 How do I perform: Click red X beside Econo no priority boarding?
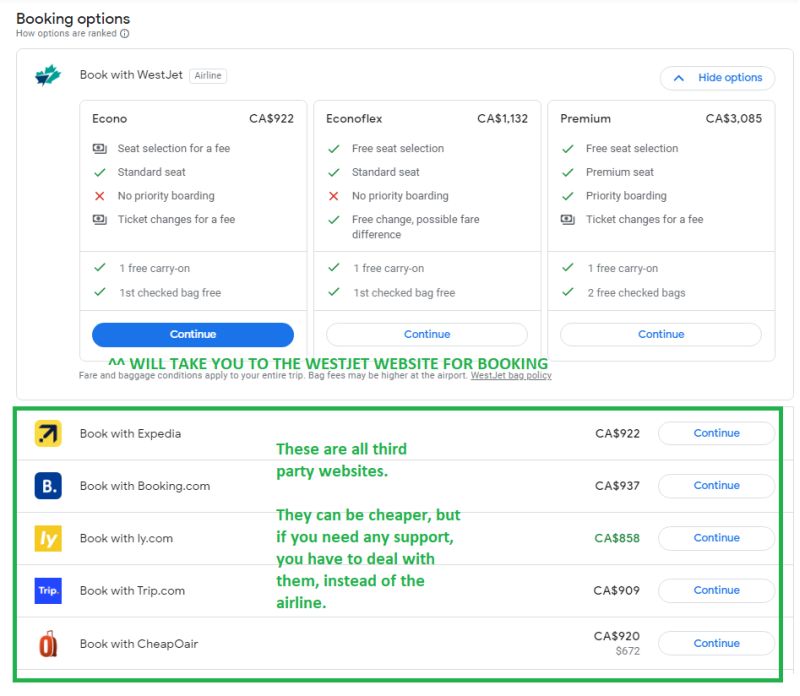[99, 196]
